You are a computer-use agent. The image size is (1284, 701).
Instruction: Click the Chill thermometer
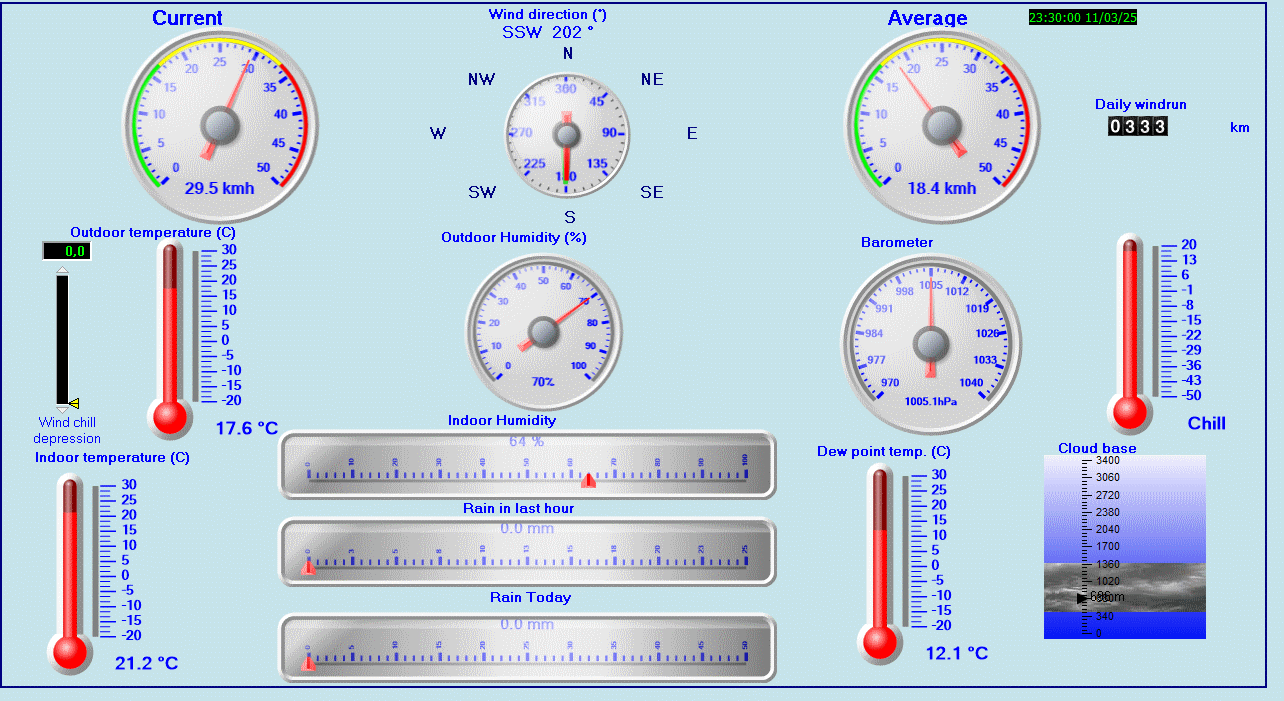(x=1129, y=333)
